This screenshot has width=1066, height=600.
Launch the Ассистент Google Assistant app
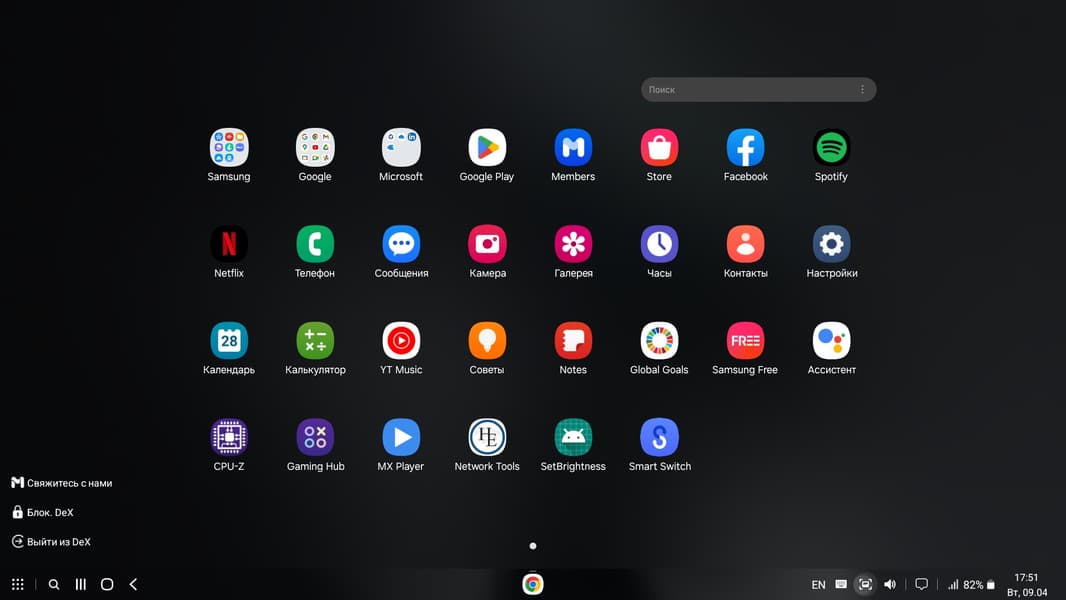pos(831,340)
